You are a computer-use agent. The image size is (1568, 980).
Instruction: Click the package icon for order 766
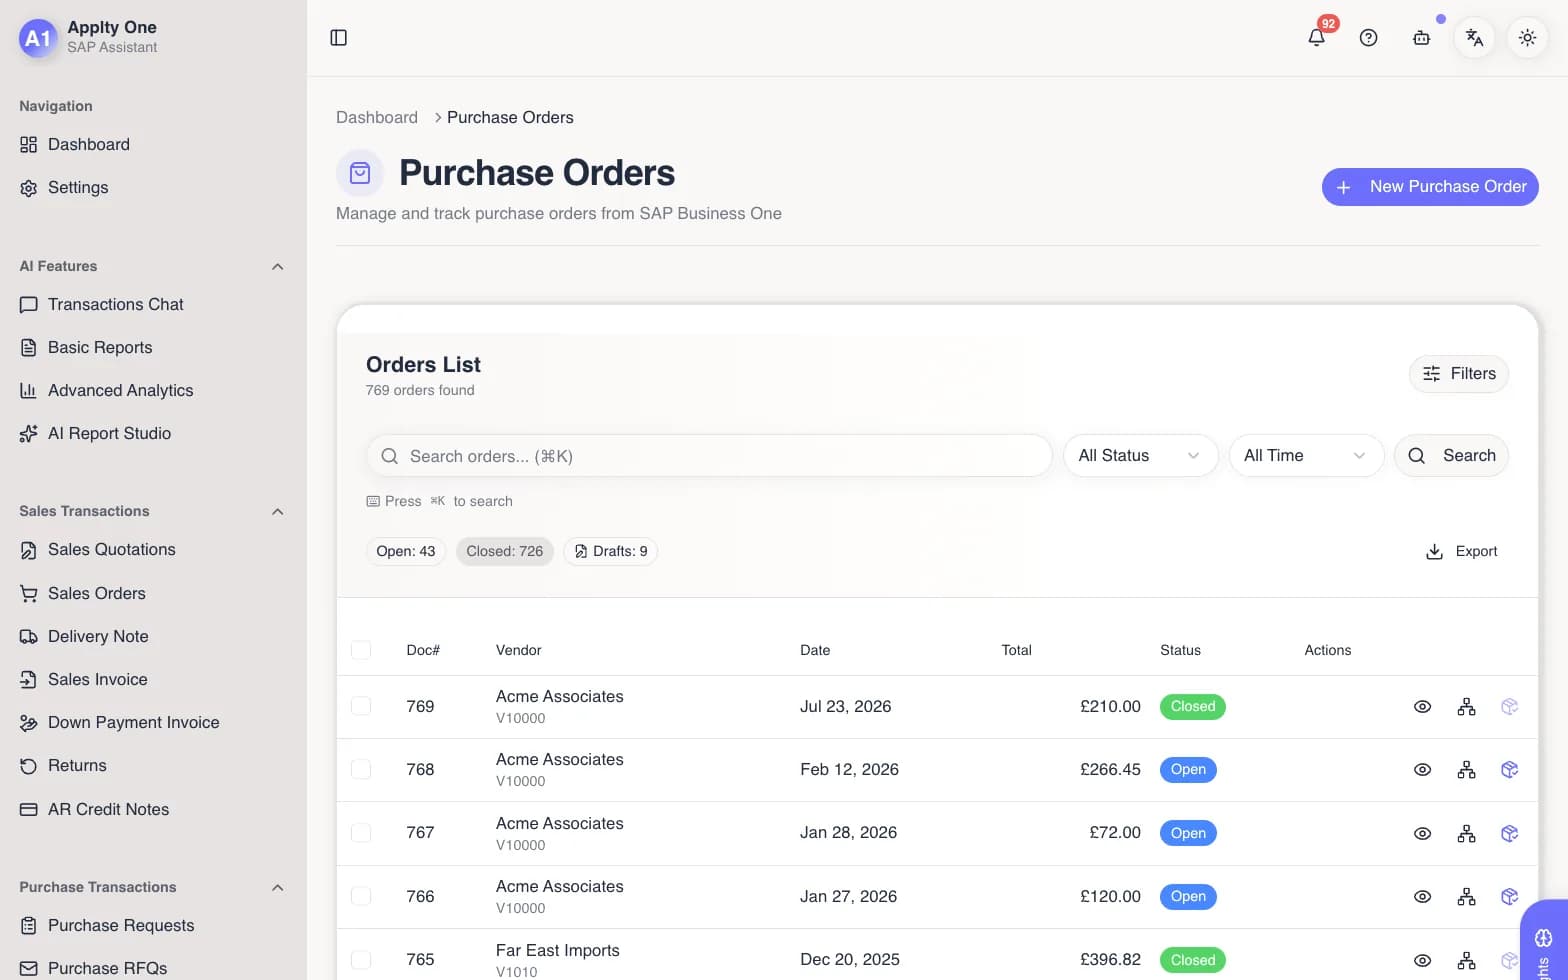point(1510,897)
